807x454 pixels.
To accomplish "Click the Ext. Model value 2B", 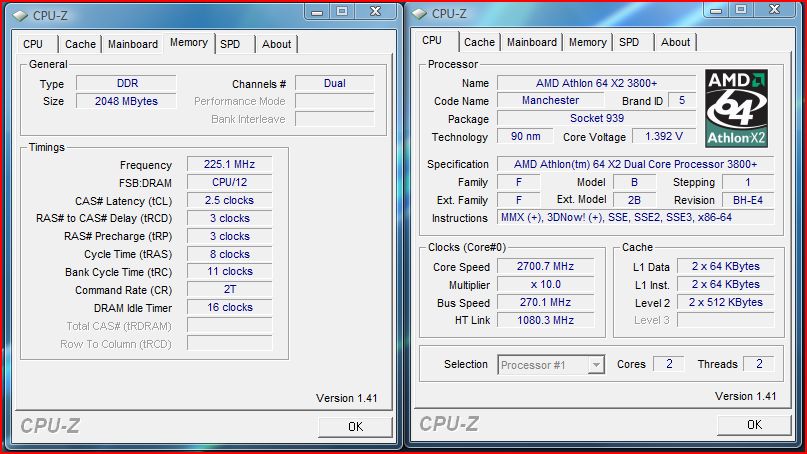I will point(634,200).
